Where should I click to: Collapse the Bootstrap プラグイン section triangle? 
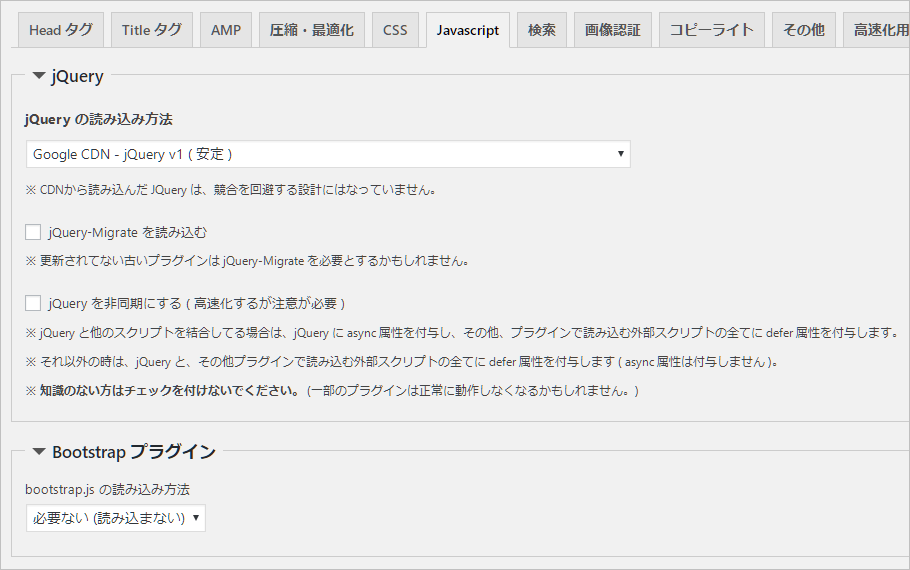coord(39,451)
